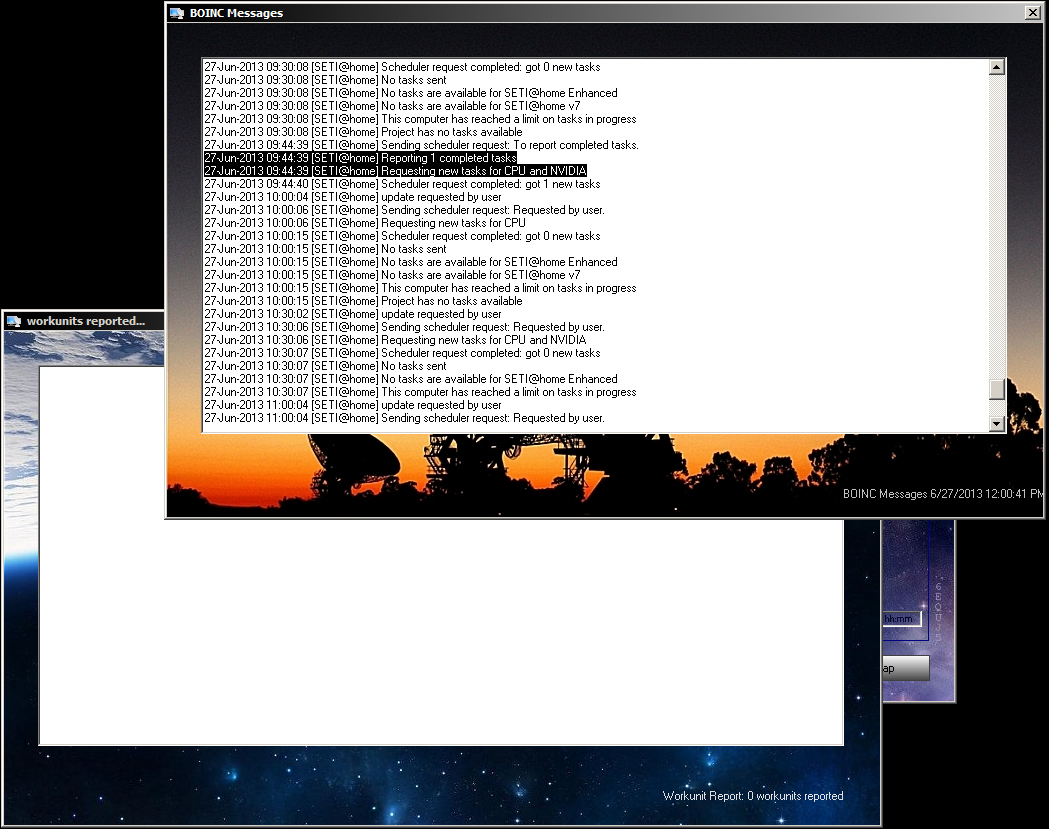Click the message log scrollbar up arrow
This screenshot has height=829, width=1049.
pyautogui.click(x=997, y=67)
